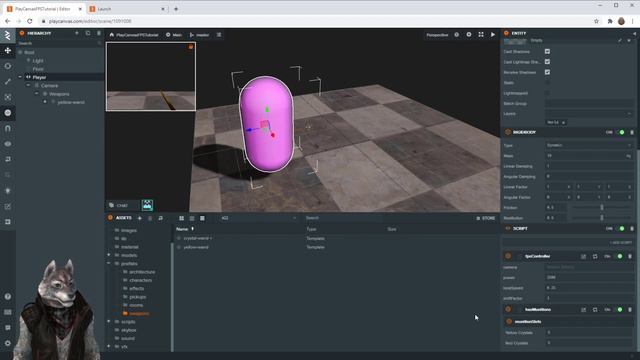Toggle the World/Local space icon
This screenshot has height=360, width=640.
click(8, 113)
